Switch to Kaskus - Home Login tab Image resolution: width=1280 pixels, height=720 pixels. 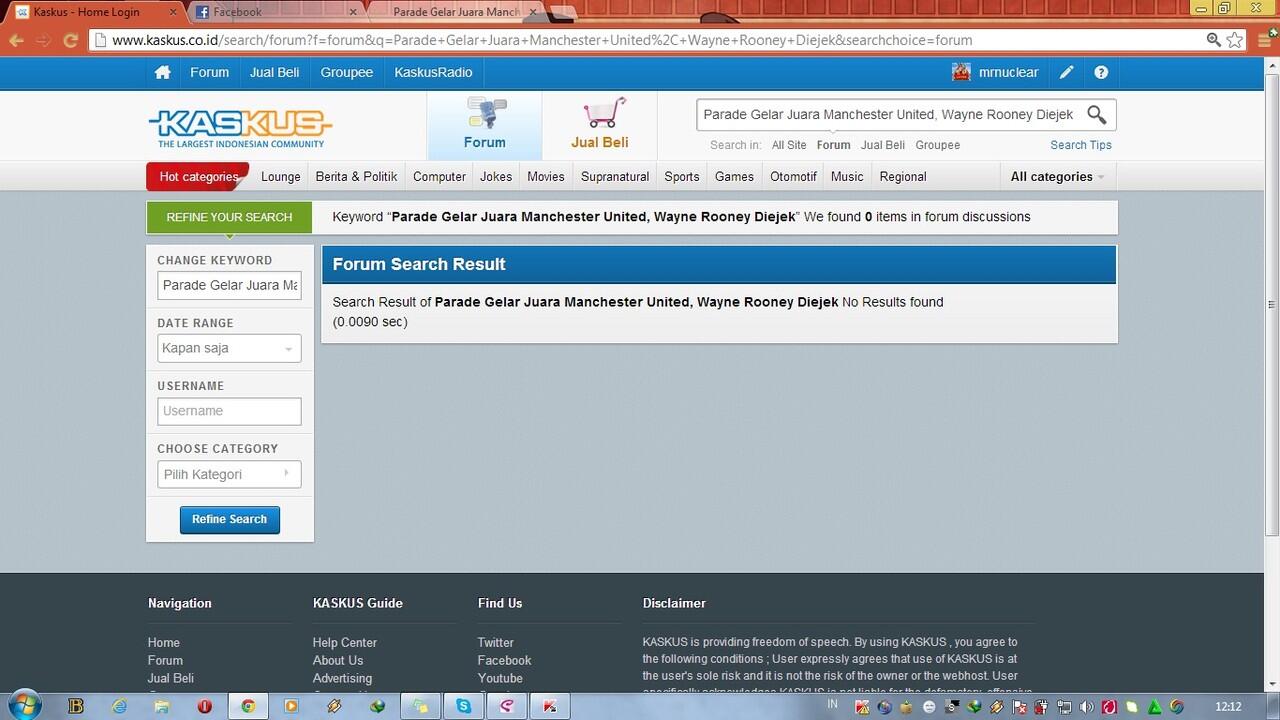click(95, 12)
